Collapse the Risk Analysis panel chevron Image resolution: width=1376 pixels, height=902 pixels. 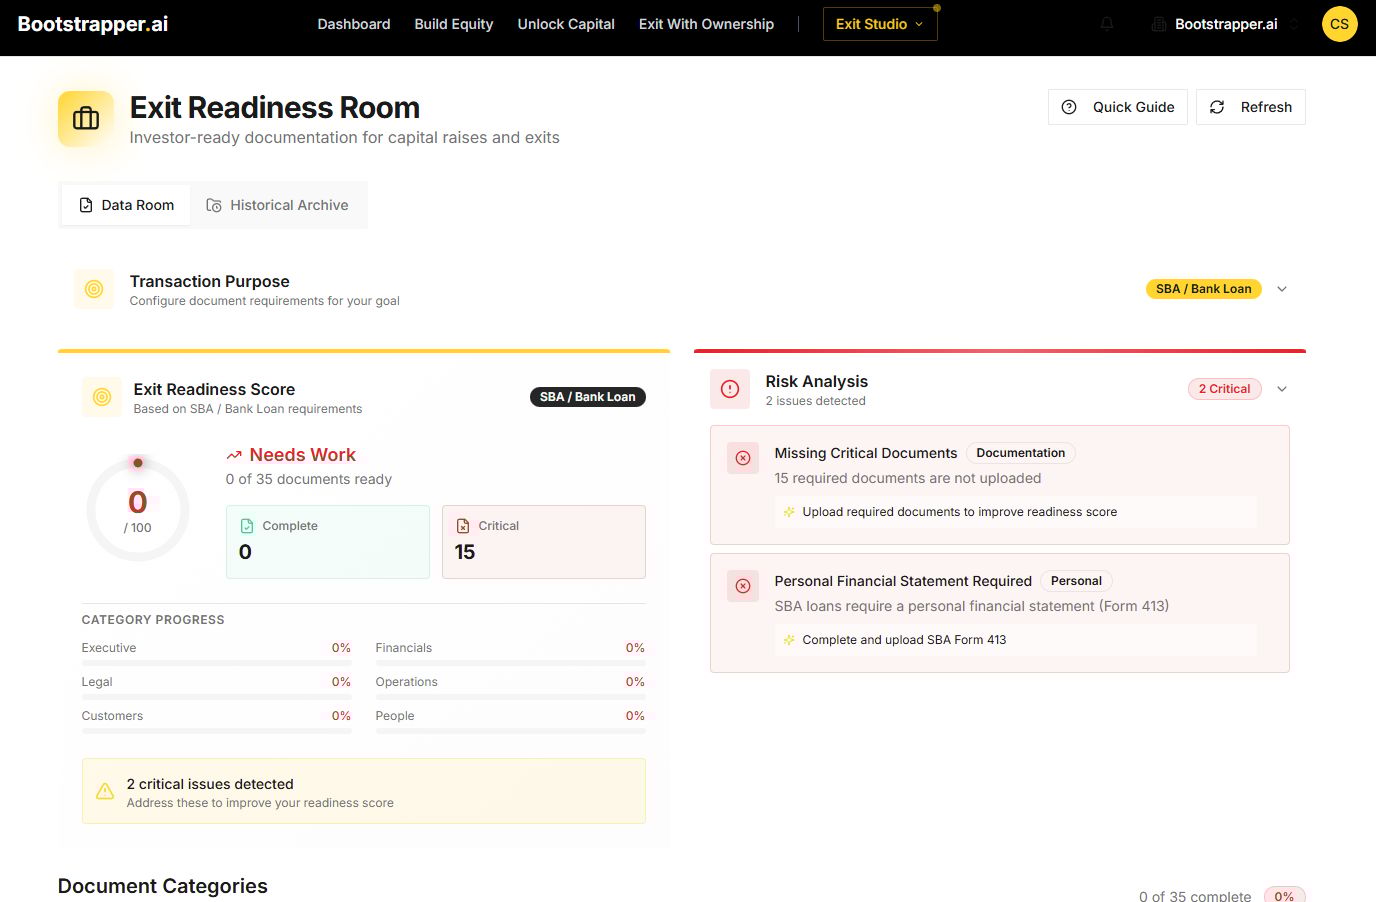[x=1282, y=389]
